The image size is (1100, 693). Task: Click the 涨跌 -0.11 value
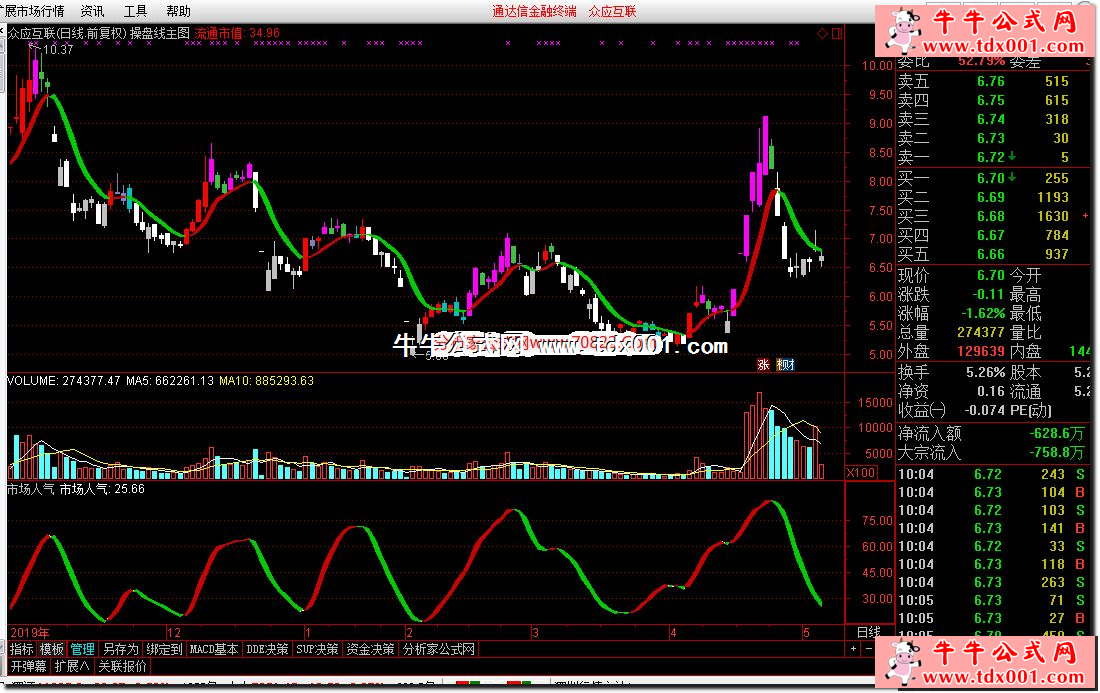(x=988, y=295)
